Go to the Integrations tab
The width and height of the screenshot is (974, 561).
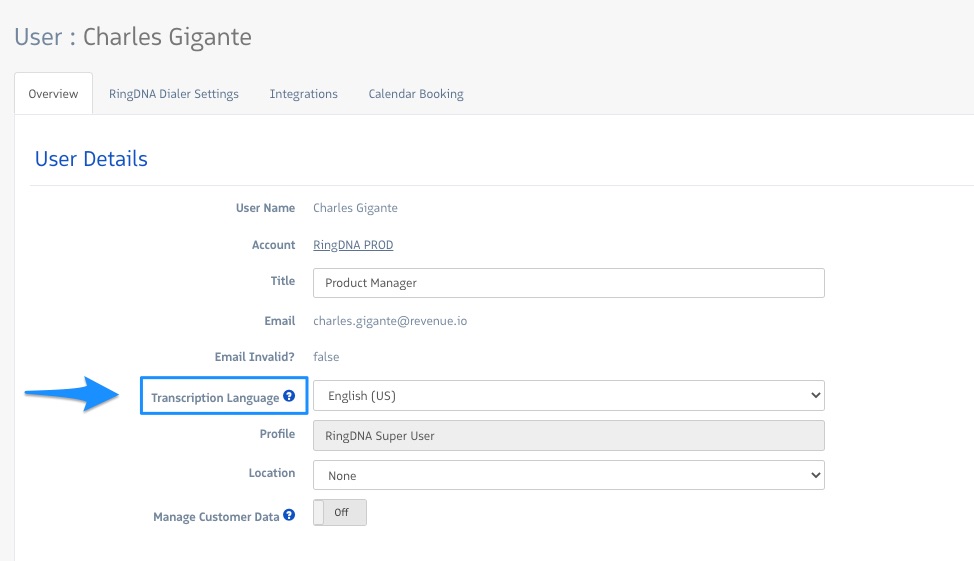tap(303, 94)
